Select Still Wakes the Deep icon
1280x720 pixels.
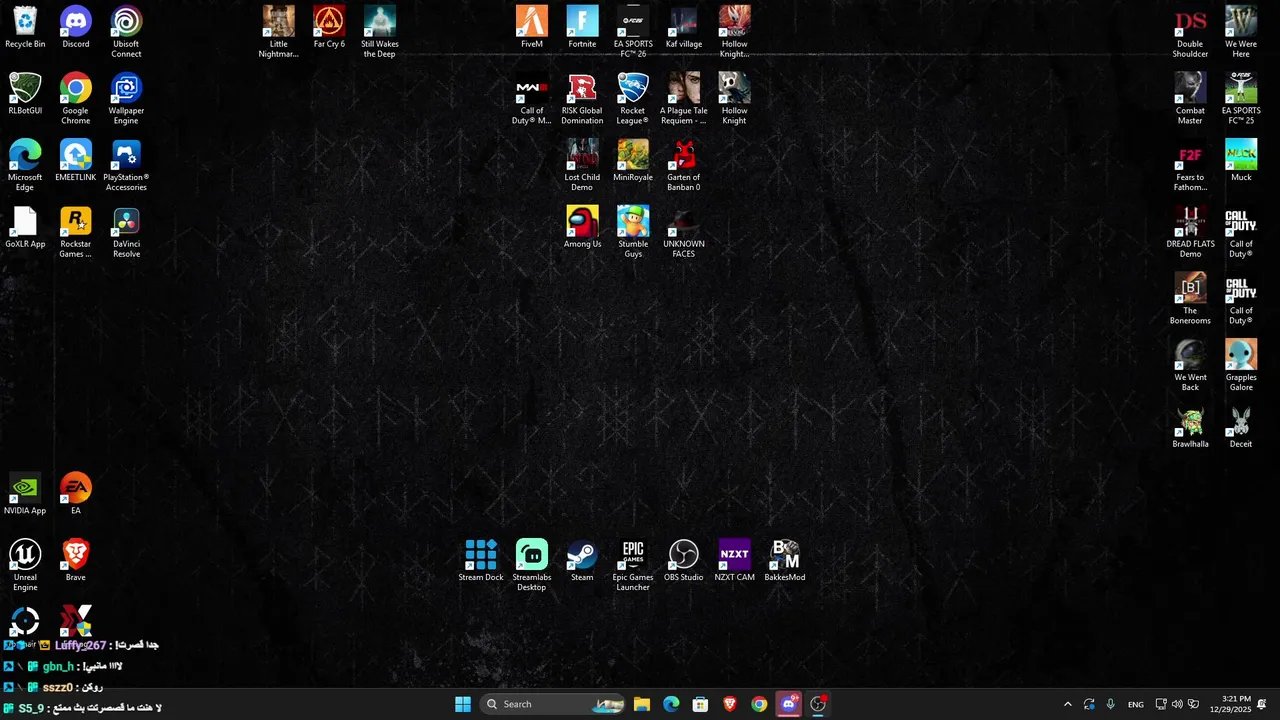tap(380, 32)
